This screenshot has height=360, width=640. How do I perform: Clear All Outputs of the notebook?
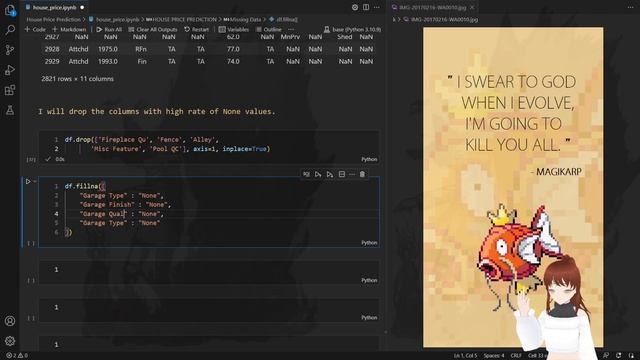153,29
